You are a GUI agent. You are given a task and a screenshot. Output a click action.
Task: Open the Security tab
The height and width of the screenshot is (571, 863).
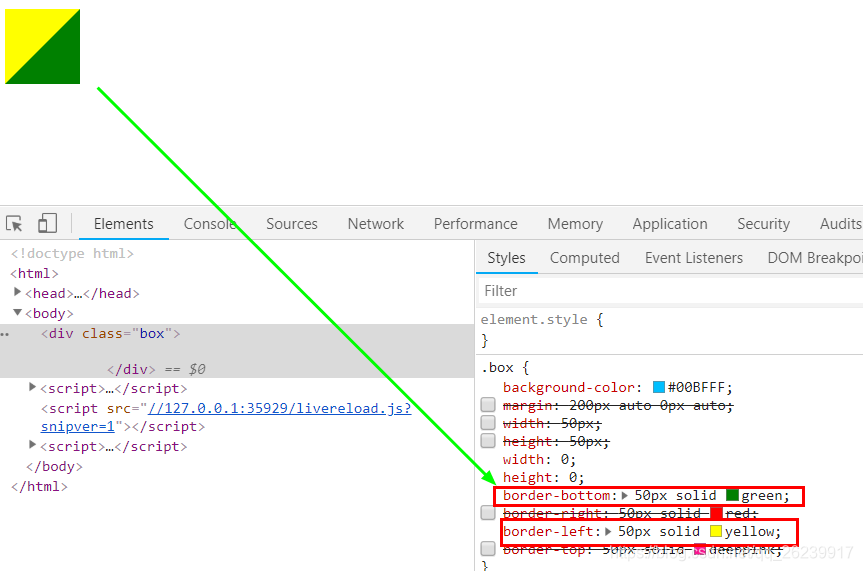tap(763, 224)
